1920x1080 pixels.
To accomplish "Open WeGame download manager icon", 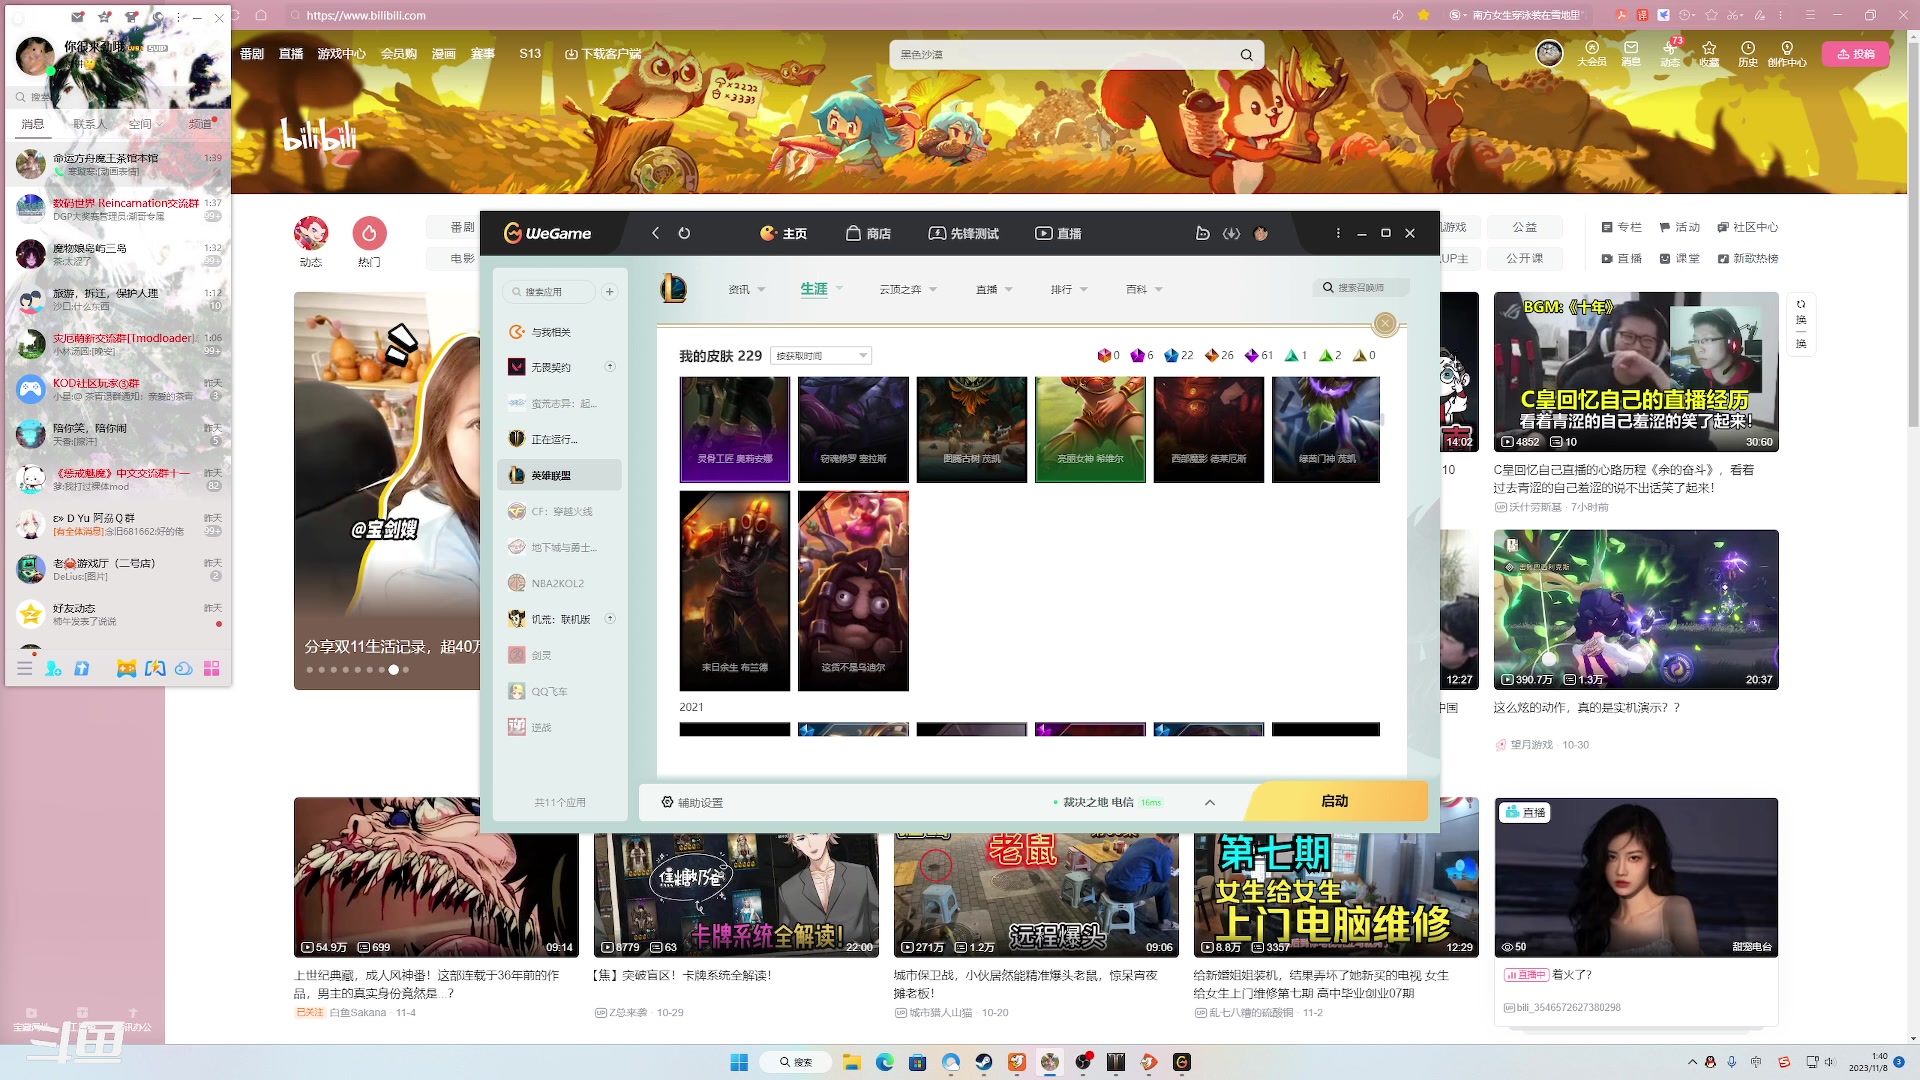I will coord(1231,233).
